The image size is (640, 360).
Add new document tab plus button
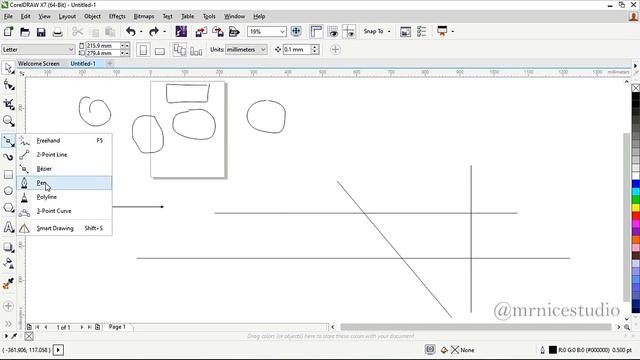110,63
